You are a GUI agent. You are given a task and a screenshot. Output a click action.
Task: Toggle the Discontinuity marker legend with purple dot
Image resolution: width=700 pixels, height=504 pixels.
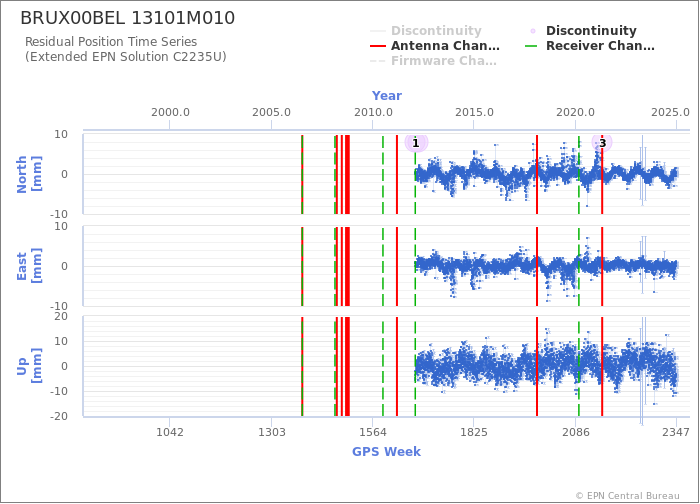[x=583, y=31]
